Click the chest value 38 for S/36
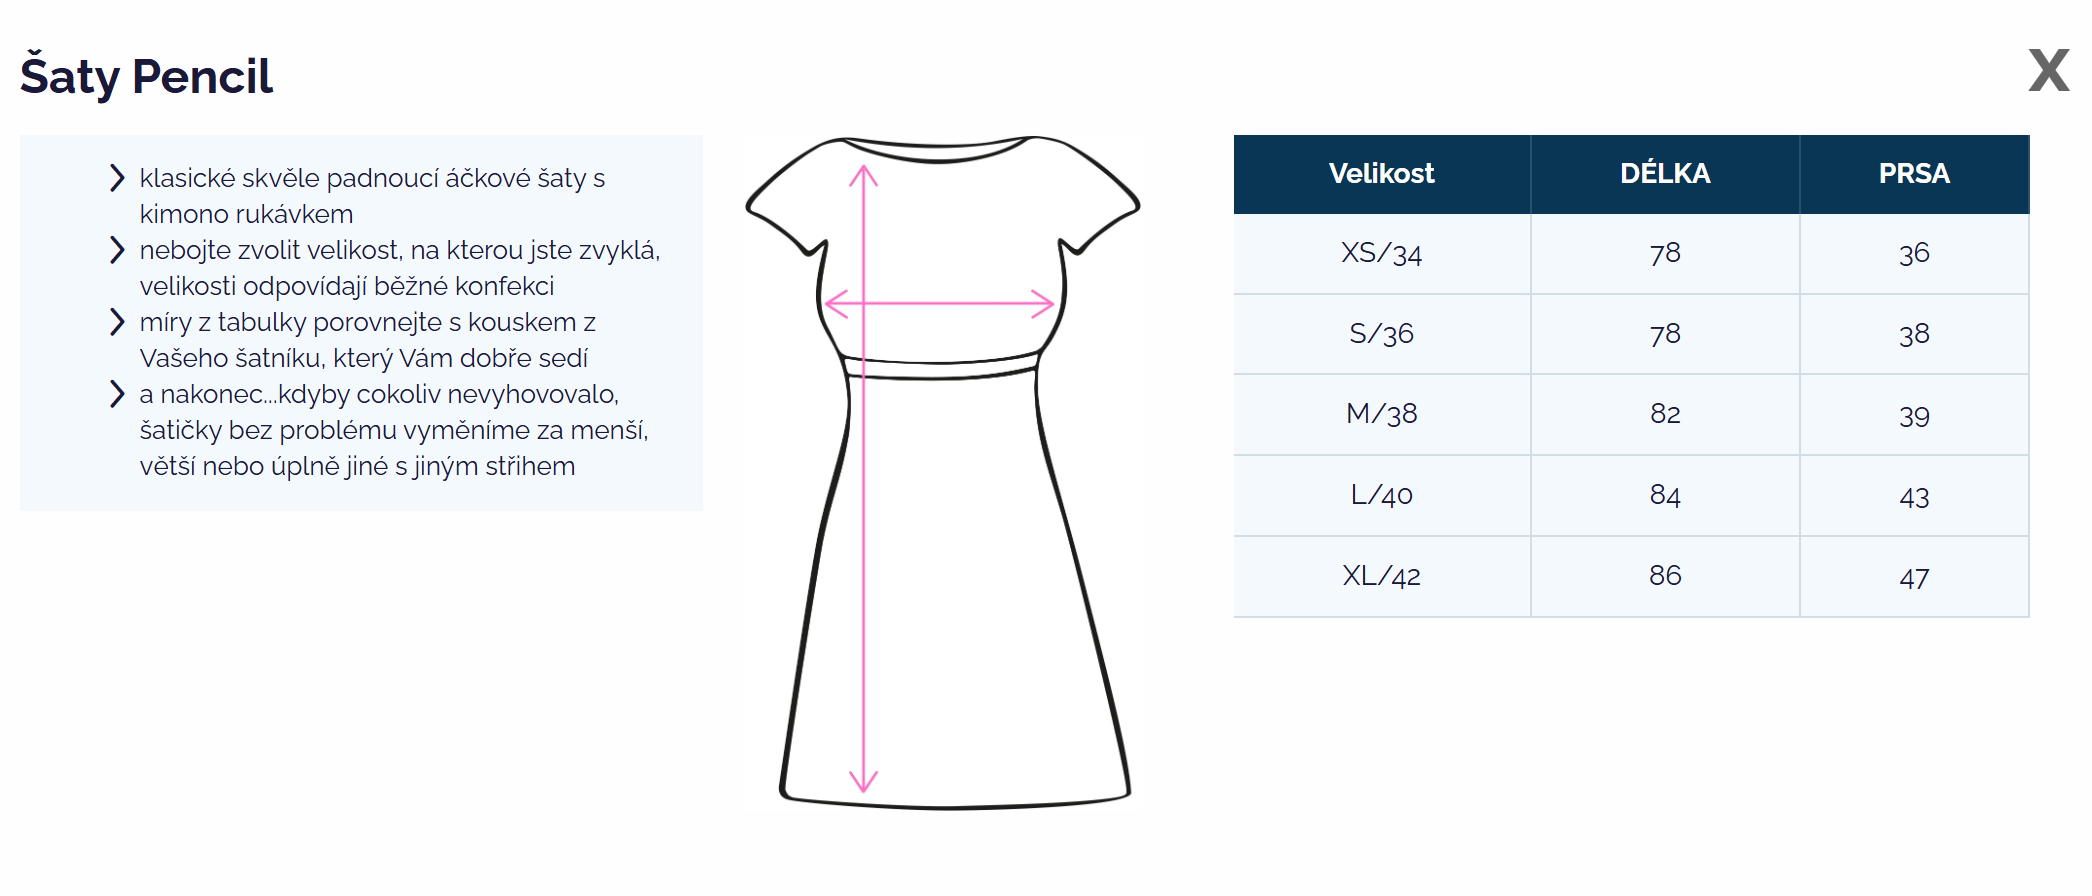This screenshot has height=896, width=2092. coord(1914,335)
